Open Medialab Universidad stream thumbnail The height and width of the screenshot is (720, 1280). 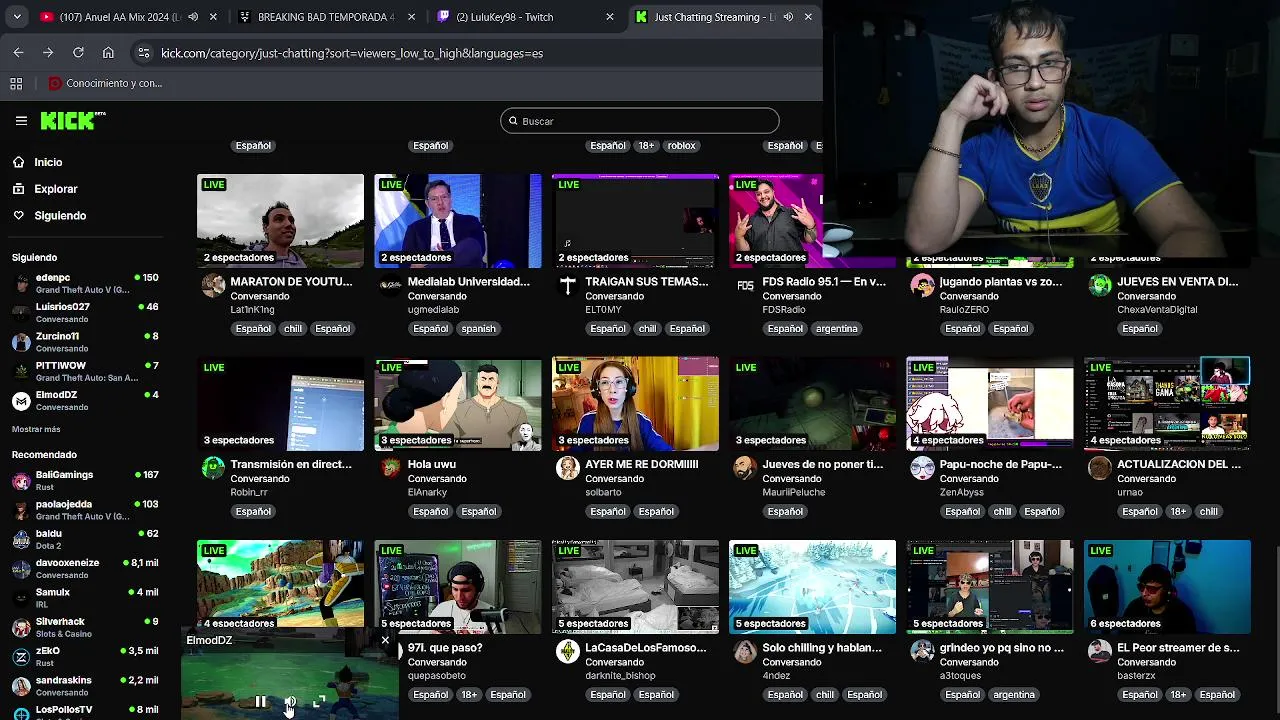click(x=458, y=221)
